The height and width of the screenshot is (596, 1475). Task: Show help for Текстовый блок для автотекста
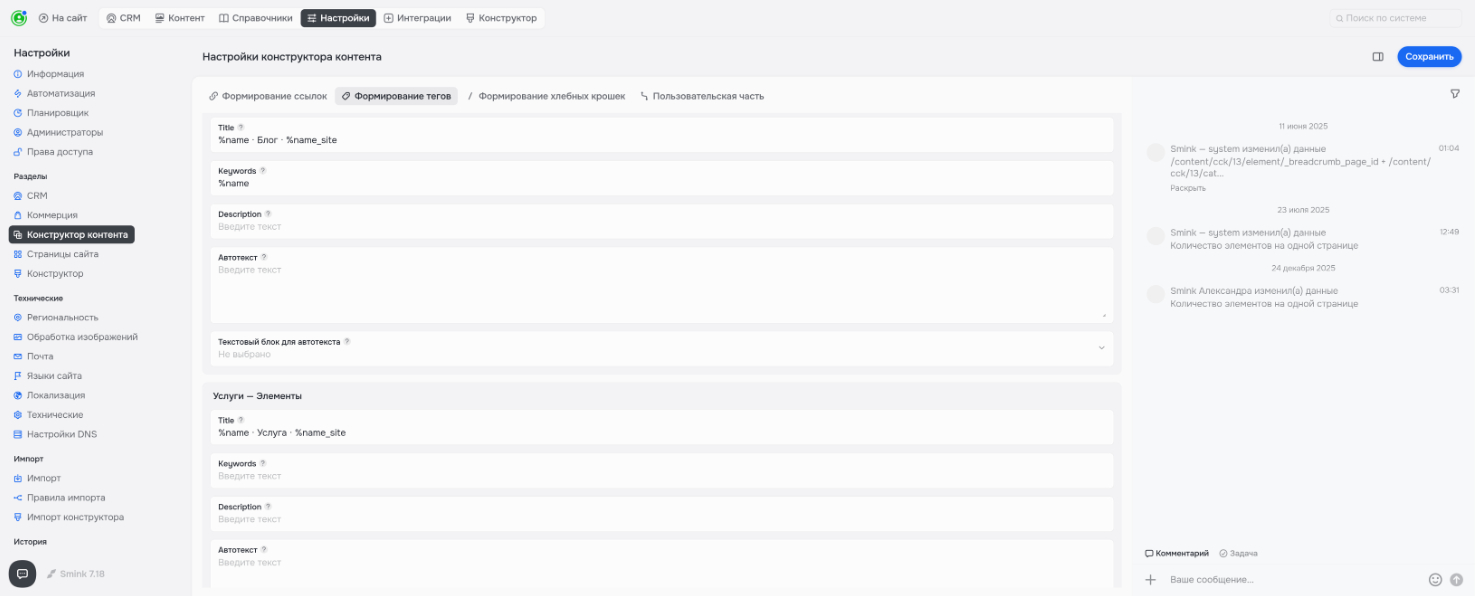tap(347, 341)
